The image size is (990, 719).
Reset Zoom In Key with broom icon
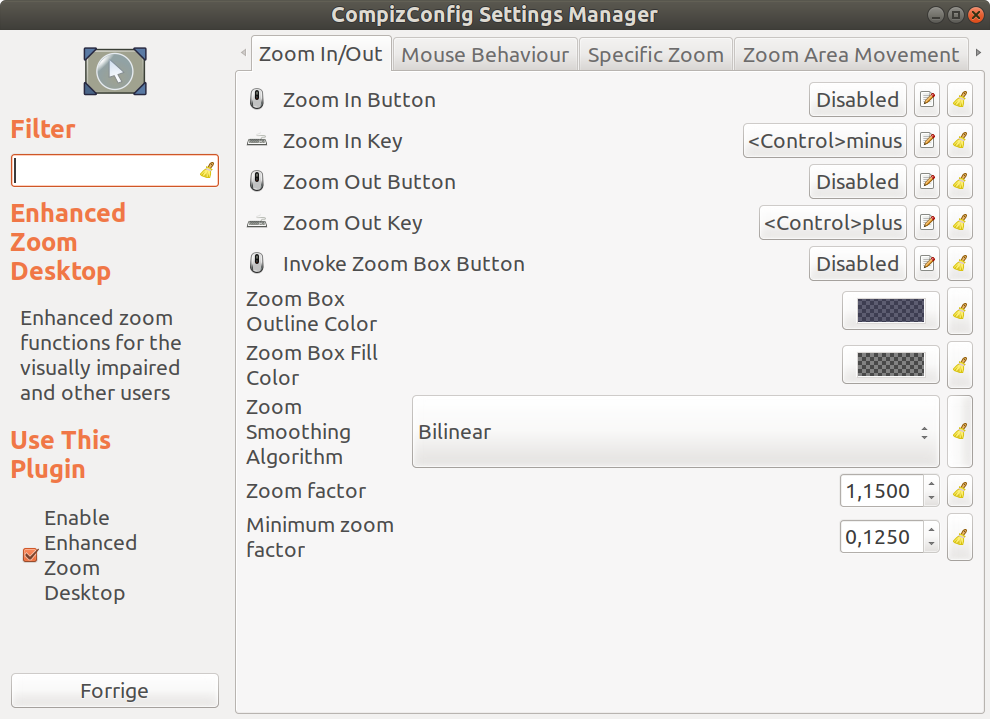pyautogui.click(x=960, y=141)
